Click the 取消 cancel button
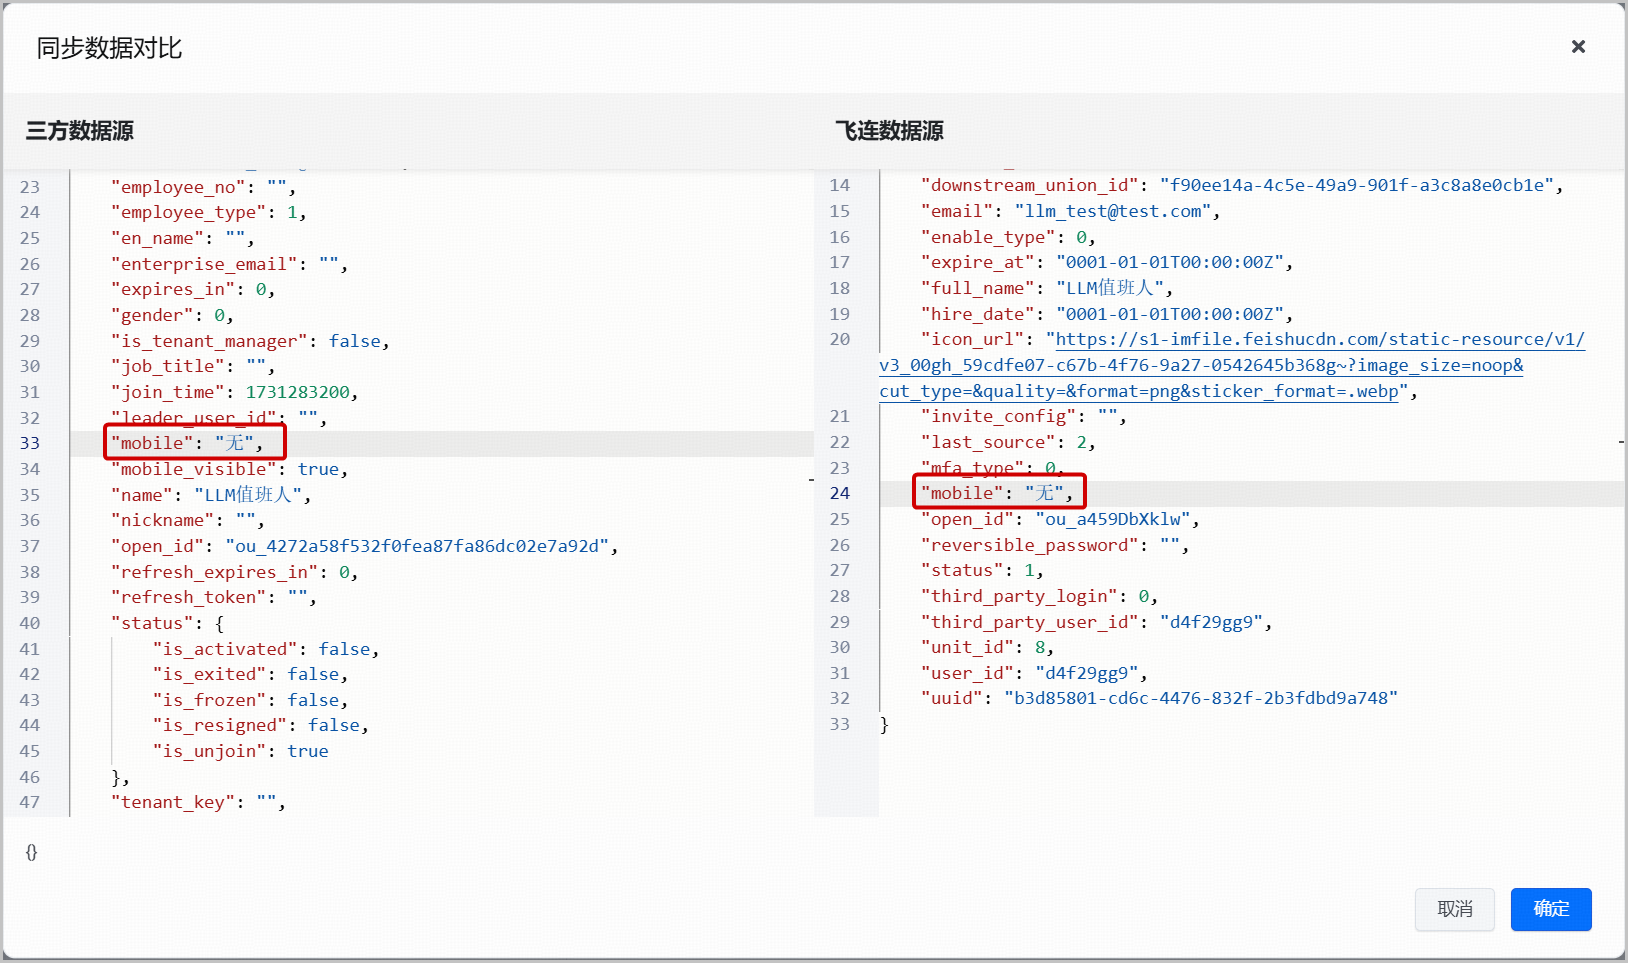This screenshot has height=963, width=1628. 1455,909
